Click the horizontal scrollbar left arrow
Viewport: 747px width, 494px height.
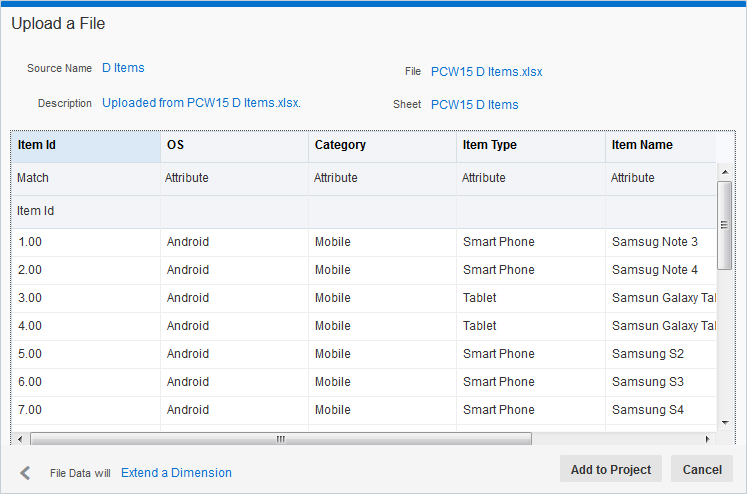20,439
